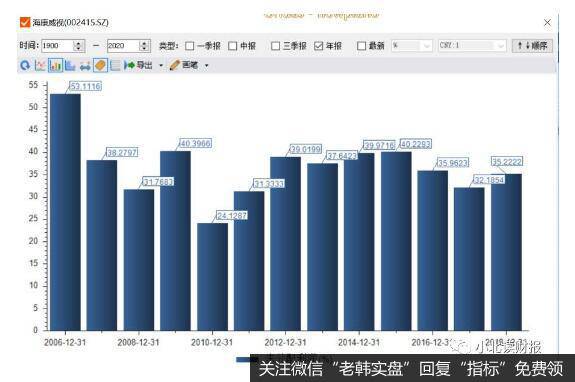This screenshot has height=382, width=575.
Task: Click the shortest bar labeled 24.1287
Action: click(x=212, y=277)
